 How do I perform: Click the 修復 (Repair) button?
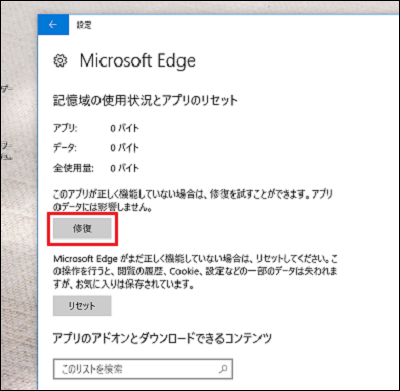(82, 229)
